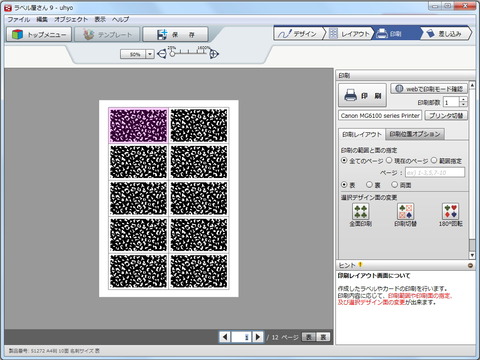The height and width of the screenshot is (360, 480).
Task: Click the large 印刷 print button
Action: 362,95
